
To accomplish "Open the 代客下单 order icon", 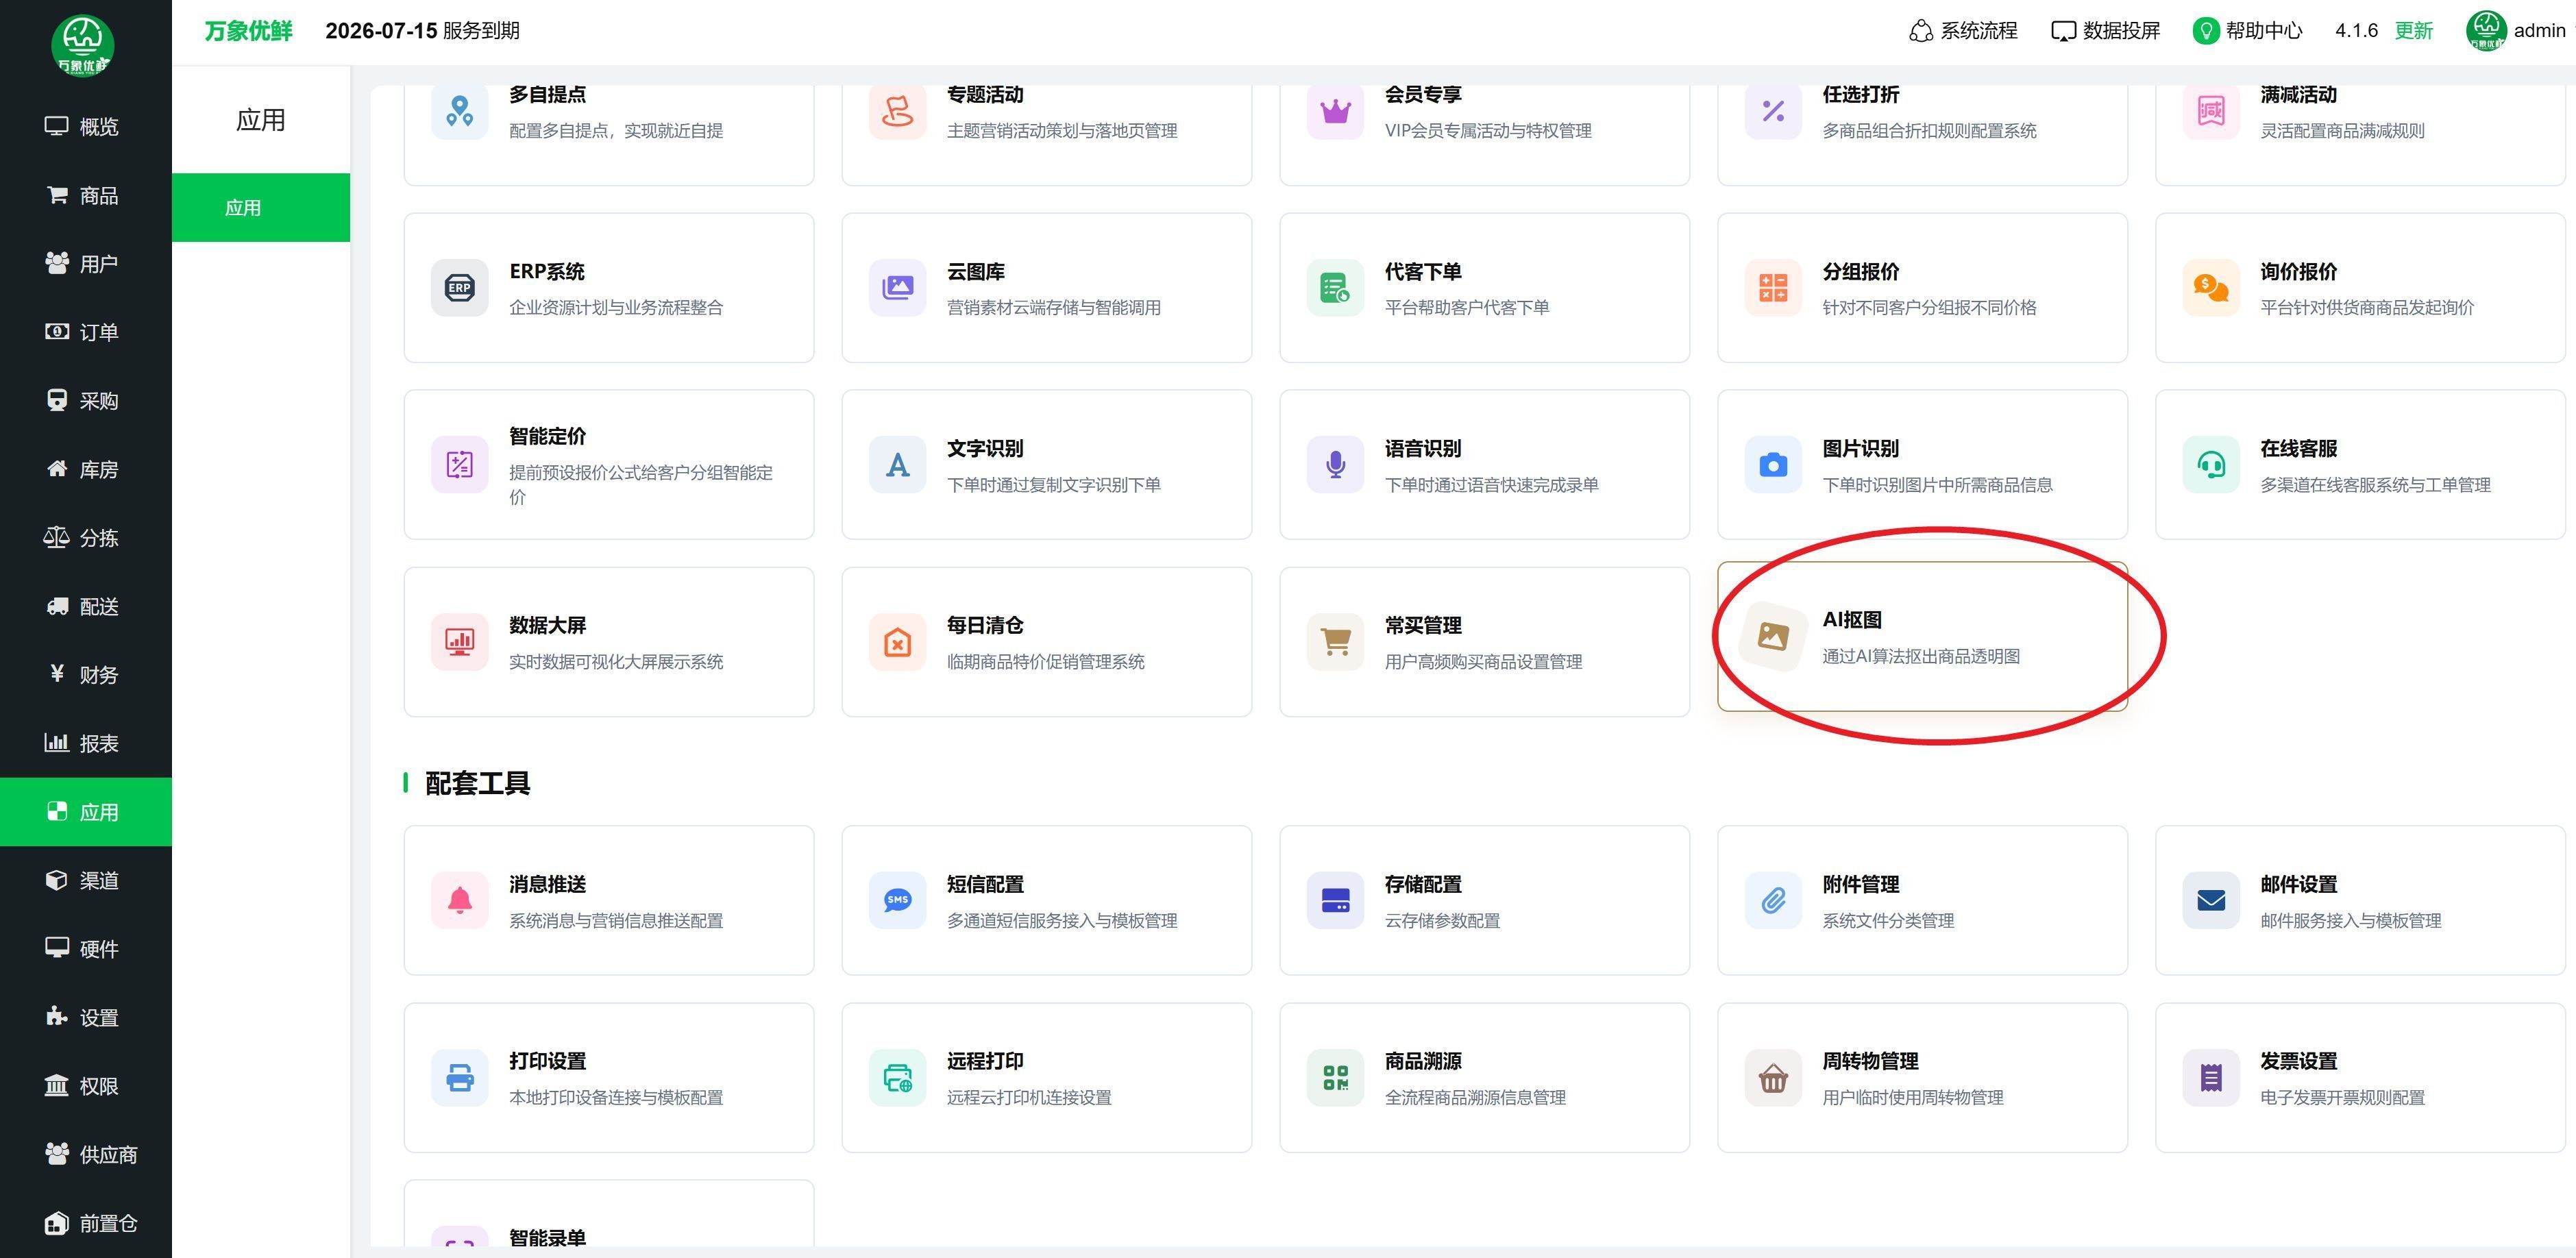I will pyautogui.click(x=1335, y=288).
